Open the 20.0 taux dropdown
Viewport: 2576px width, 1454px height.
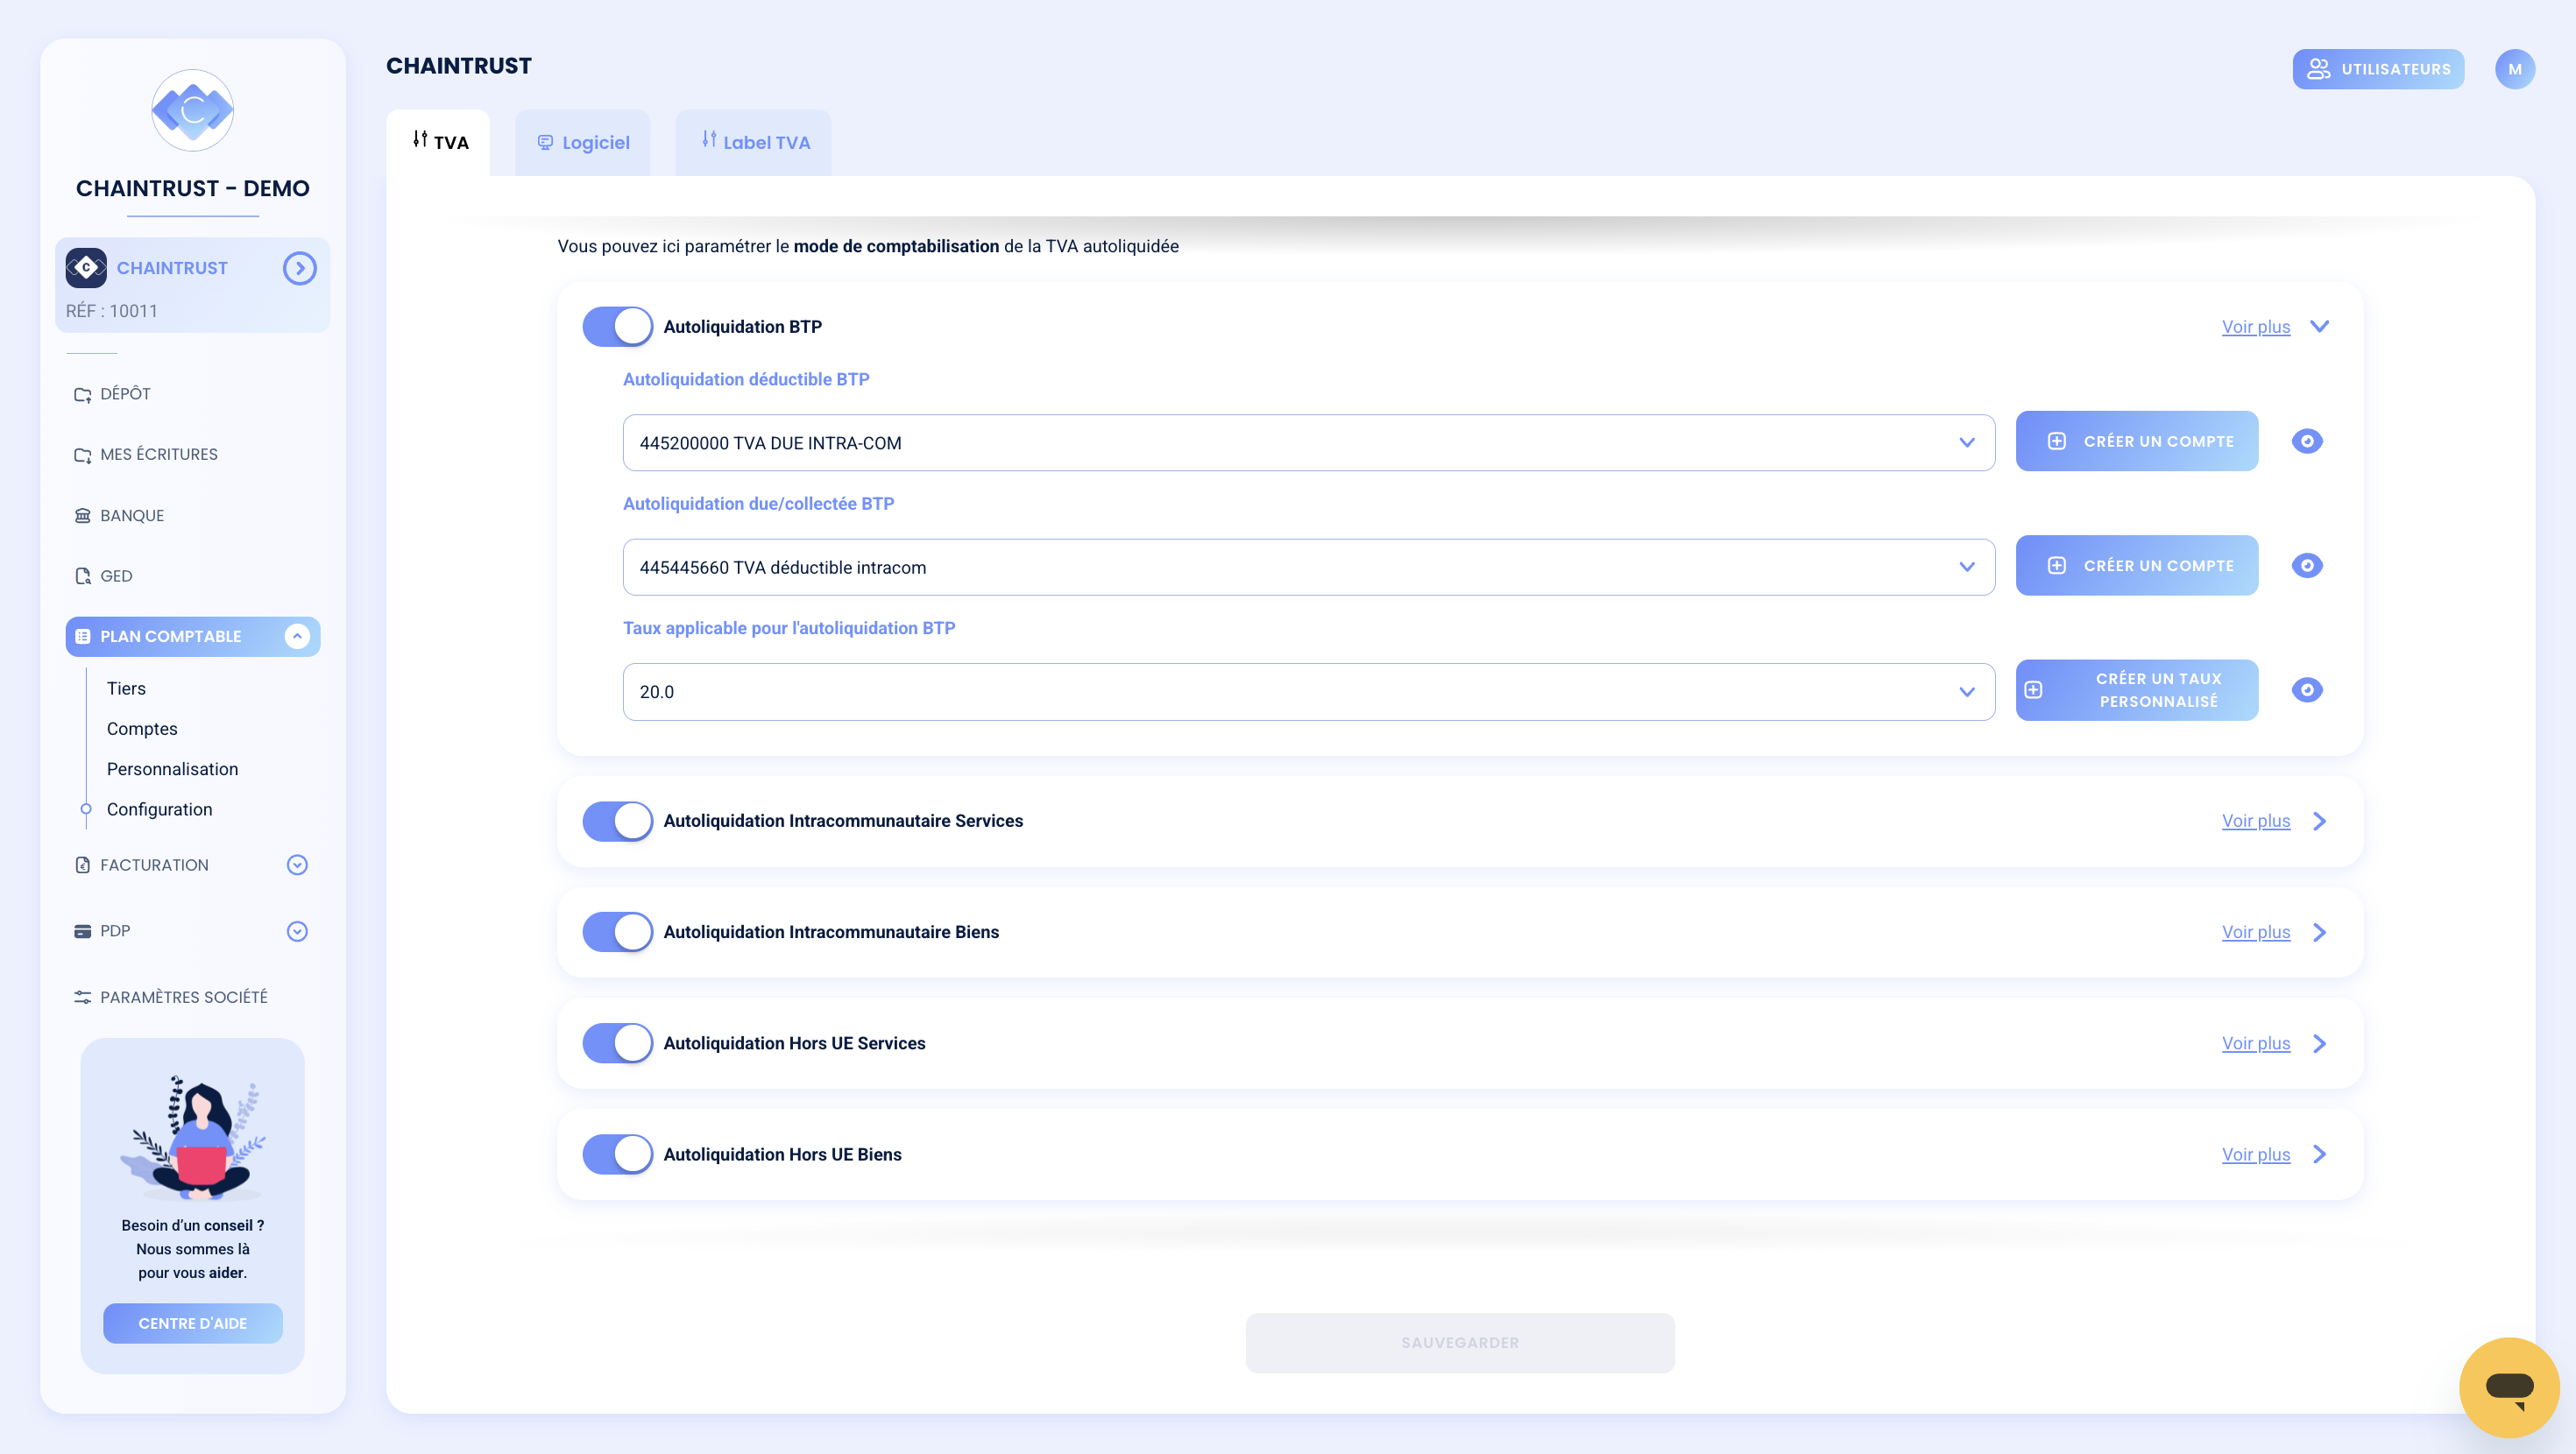pos(1309,692)
